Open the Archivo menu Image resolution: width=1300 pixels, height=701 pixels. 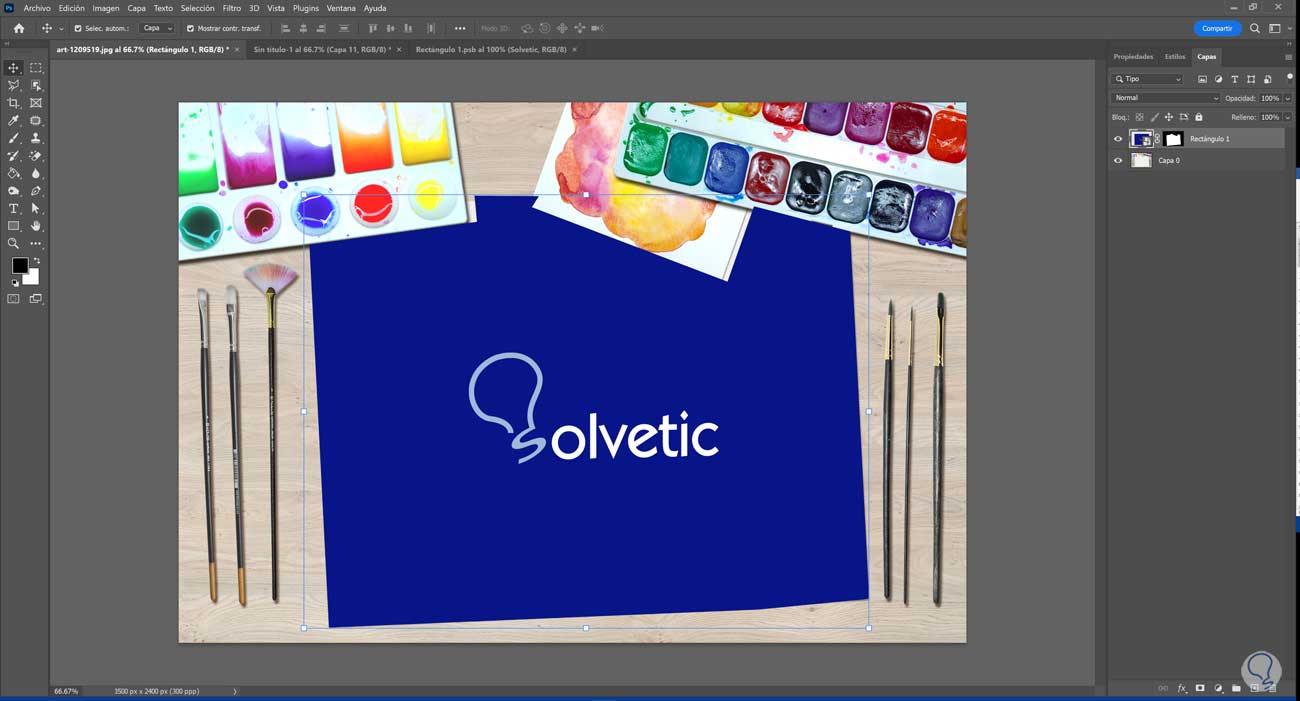(37, 8)
